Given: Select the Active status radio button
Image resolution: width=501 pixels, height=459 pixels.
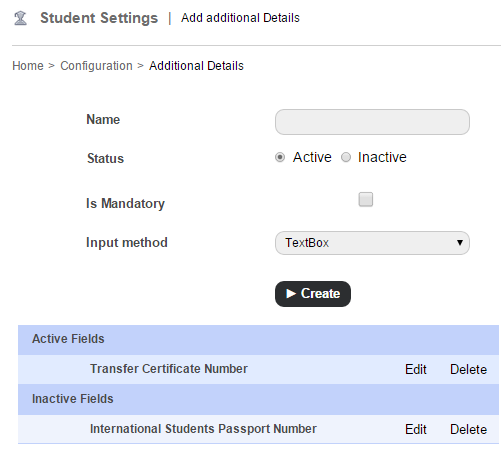Looking at the screenshot, I should coord(280,157).
